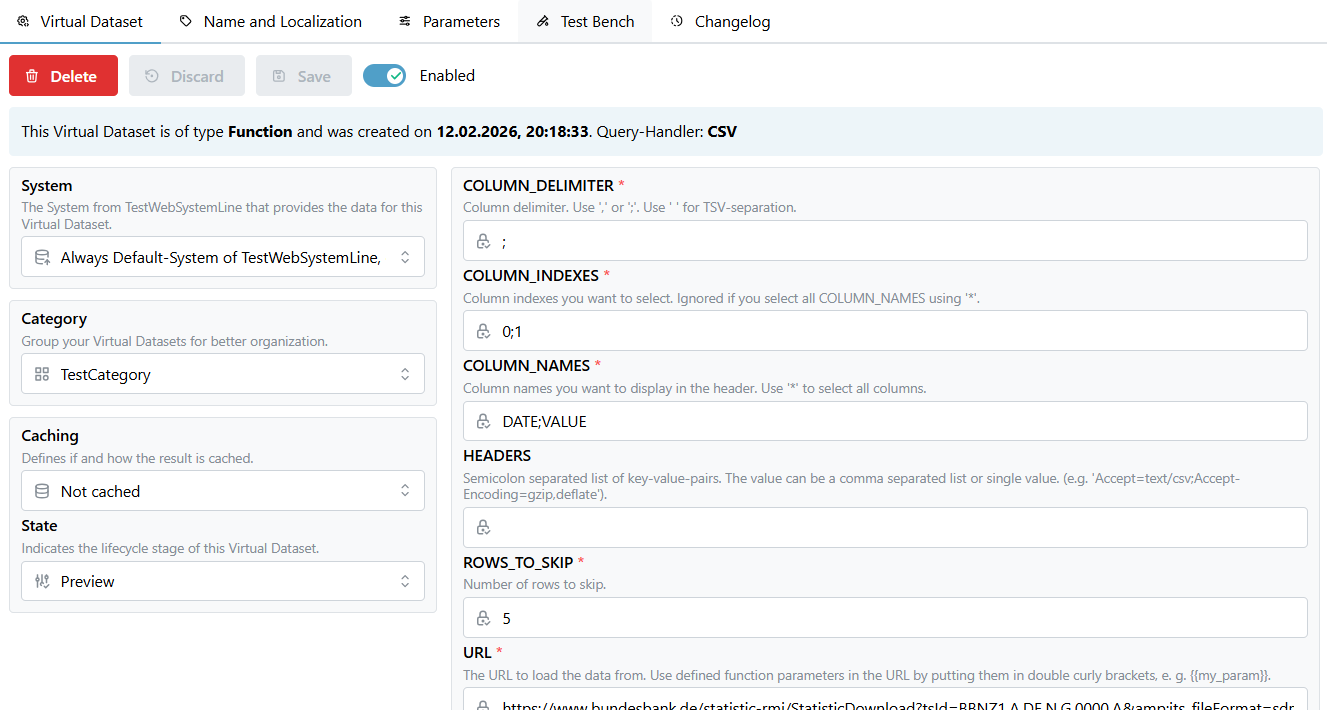The width and height of the screenshot is (1327, 713).
Task: Click the sliders icon beside Preview state
Action: [42, 581]
